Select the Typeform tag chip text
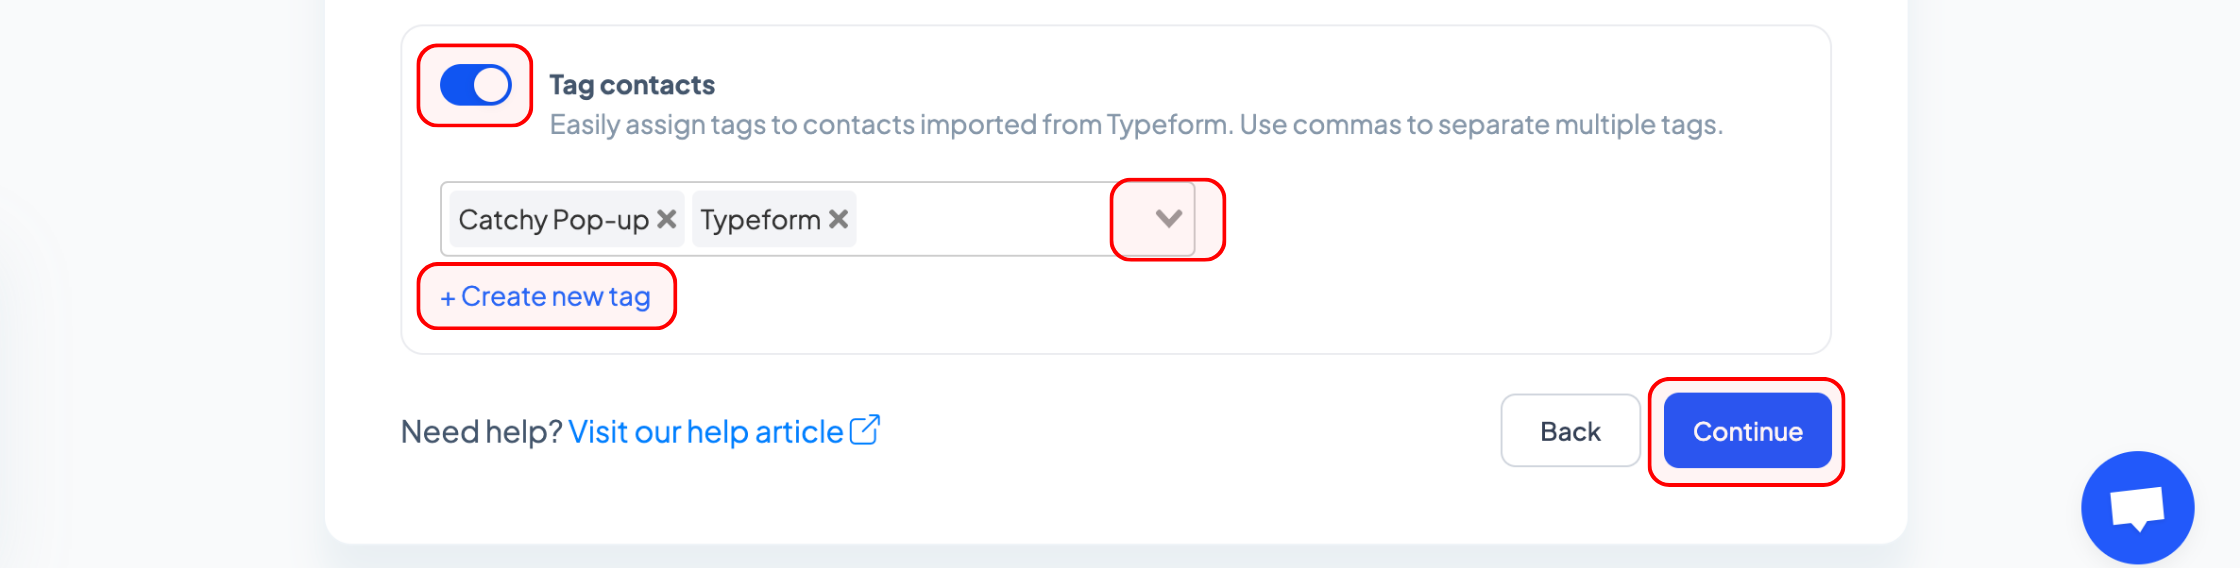The height and width of the screenshot is (568, 2240). (760, 219)
